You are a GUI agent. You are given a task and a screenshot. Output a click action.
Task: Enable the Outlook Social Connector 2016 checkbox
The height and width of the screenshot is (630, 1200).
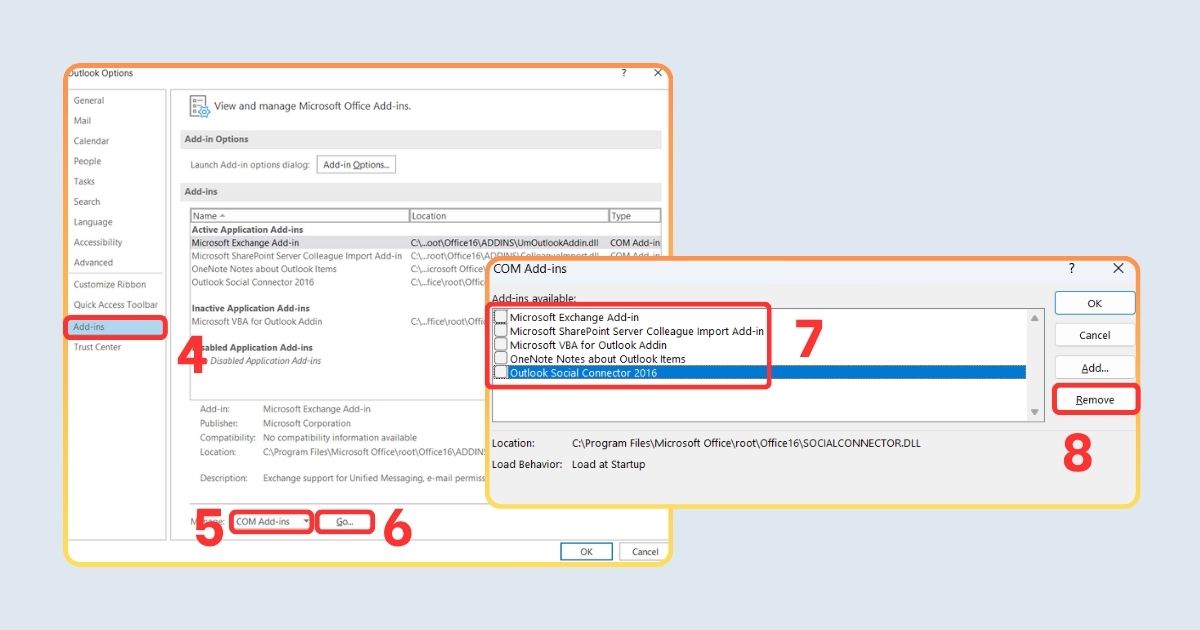pyautogui.click(x=499, y=372)
